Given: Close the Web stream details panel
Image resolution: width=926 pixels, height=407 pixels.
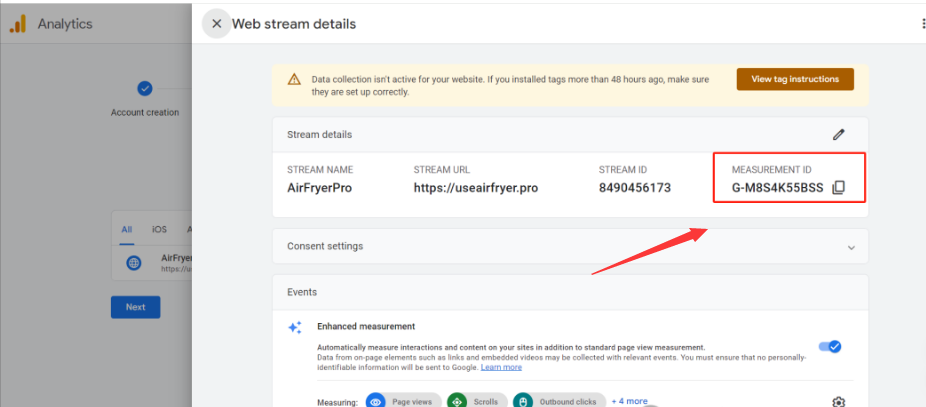Looking at the screenshot, I should (216, 24).
